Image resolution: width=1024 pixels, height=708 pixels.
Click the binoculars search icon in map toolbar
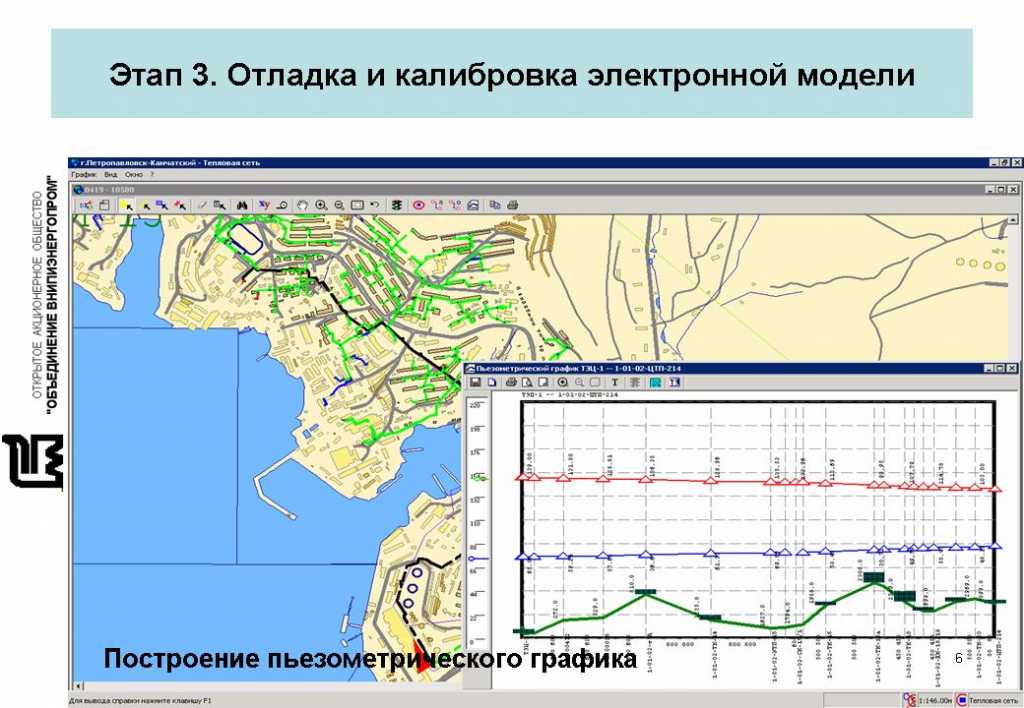pyautogui.click(x=241, y=204)
